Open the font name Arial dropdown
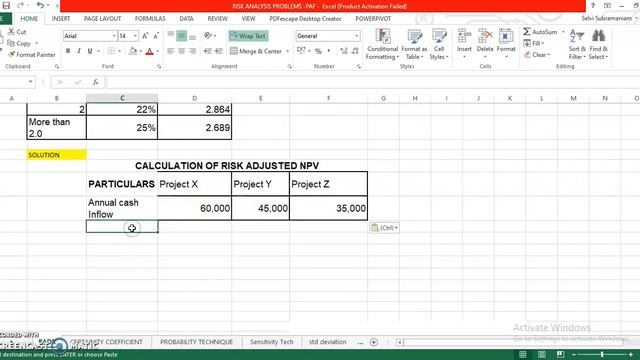Screen dimensions: 640x360 click(114, 36)
